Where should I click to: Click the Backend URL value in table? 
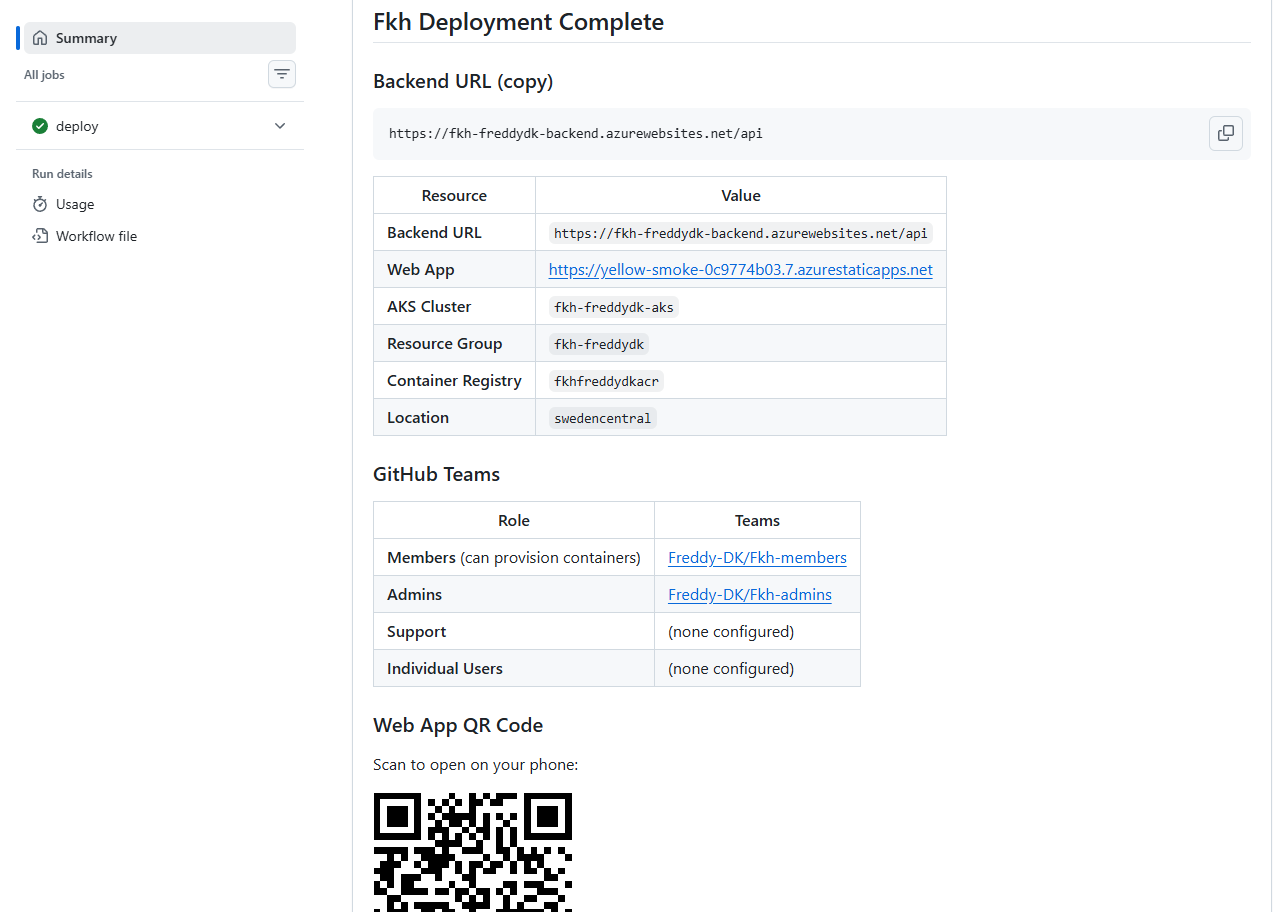pyautogui.click(x=740, y=233)
